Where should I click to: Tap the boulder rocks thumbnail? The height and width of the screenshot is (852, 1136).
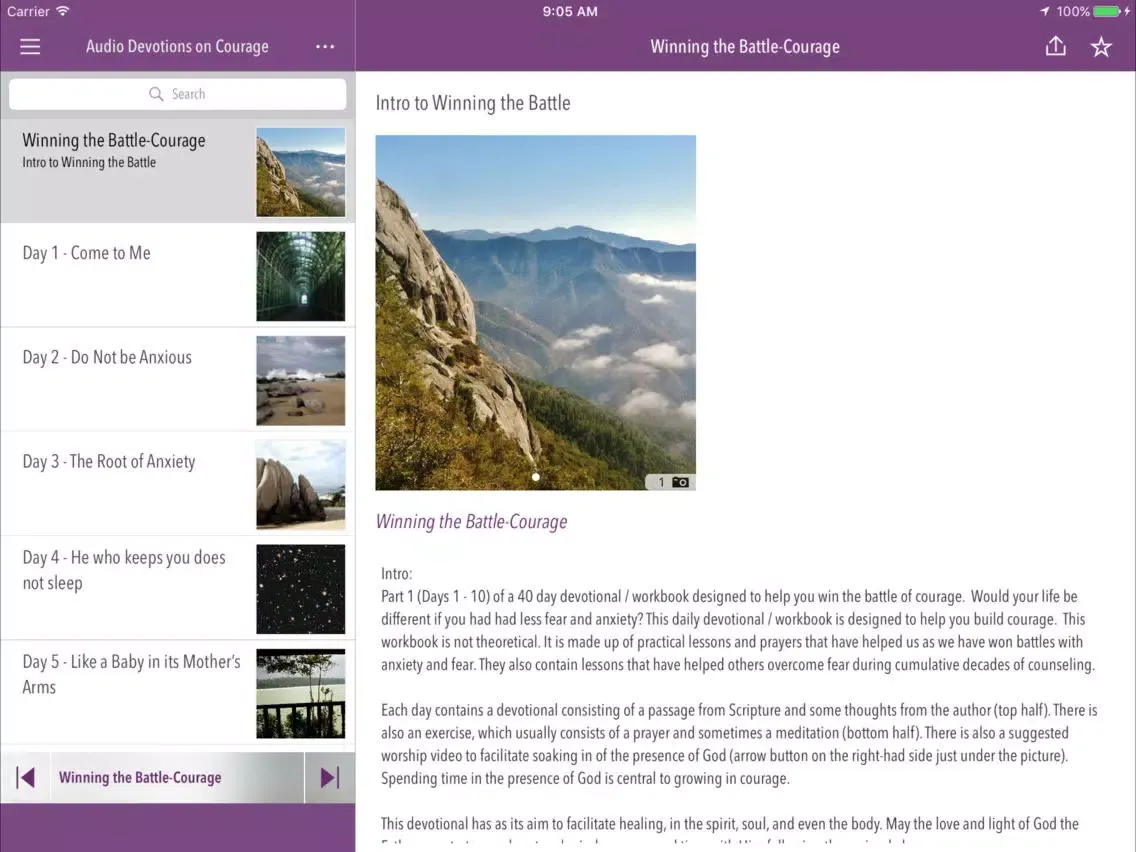301,485
